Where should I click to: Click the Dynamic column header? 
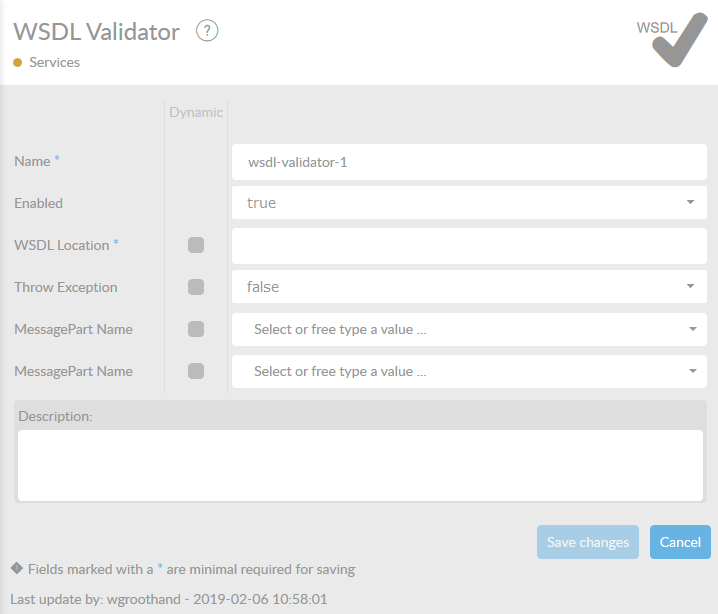tap(196, 112)
